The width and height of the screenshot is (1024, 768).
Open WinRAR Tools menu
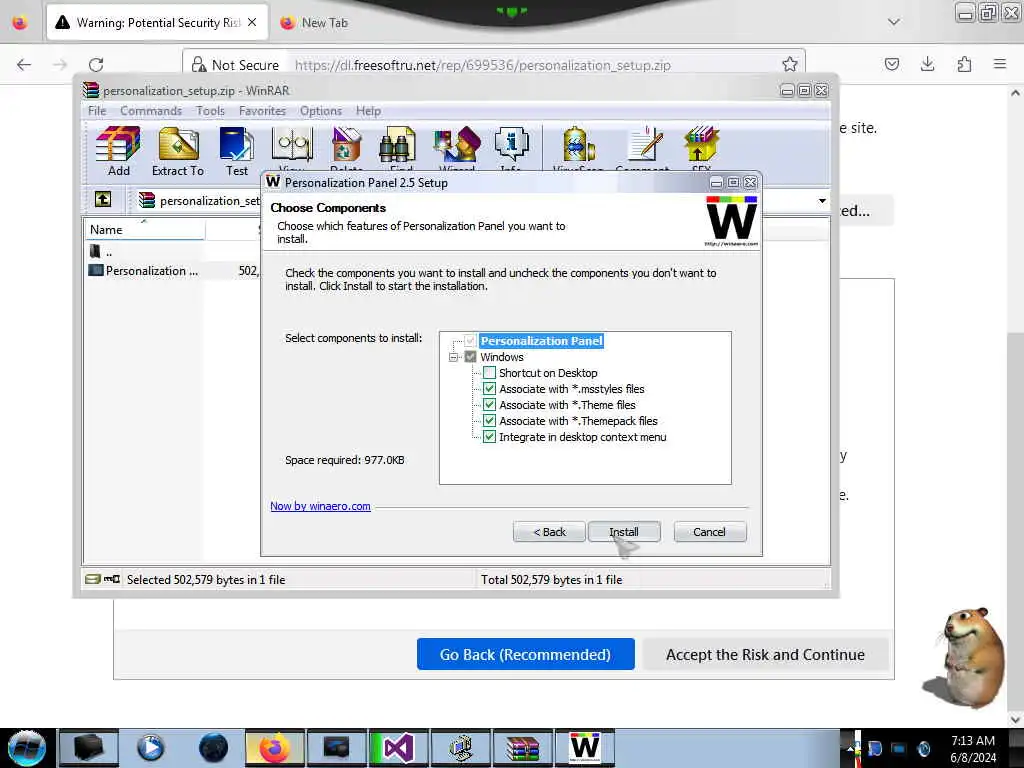210,111
